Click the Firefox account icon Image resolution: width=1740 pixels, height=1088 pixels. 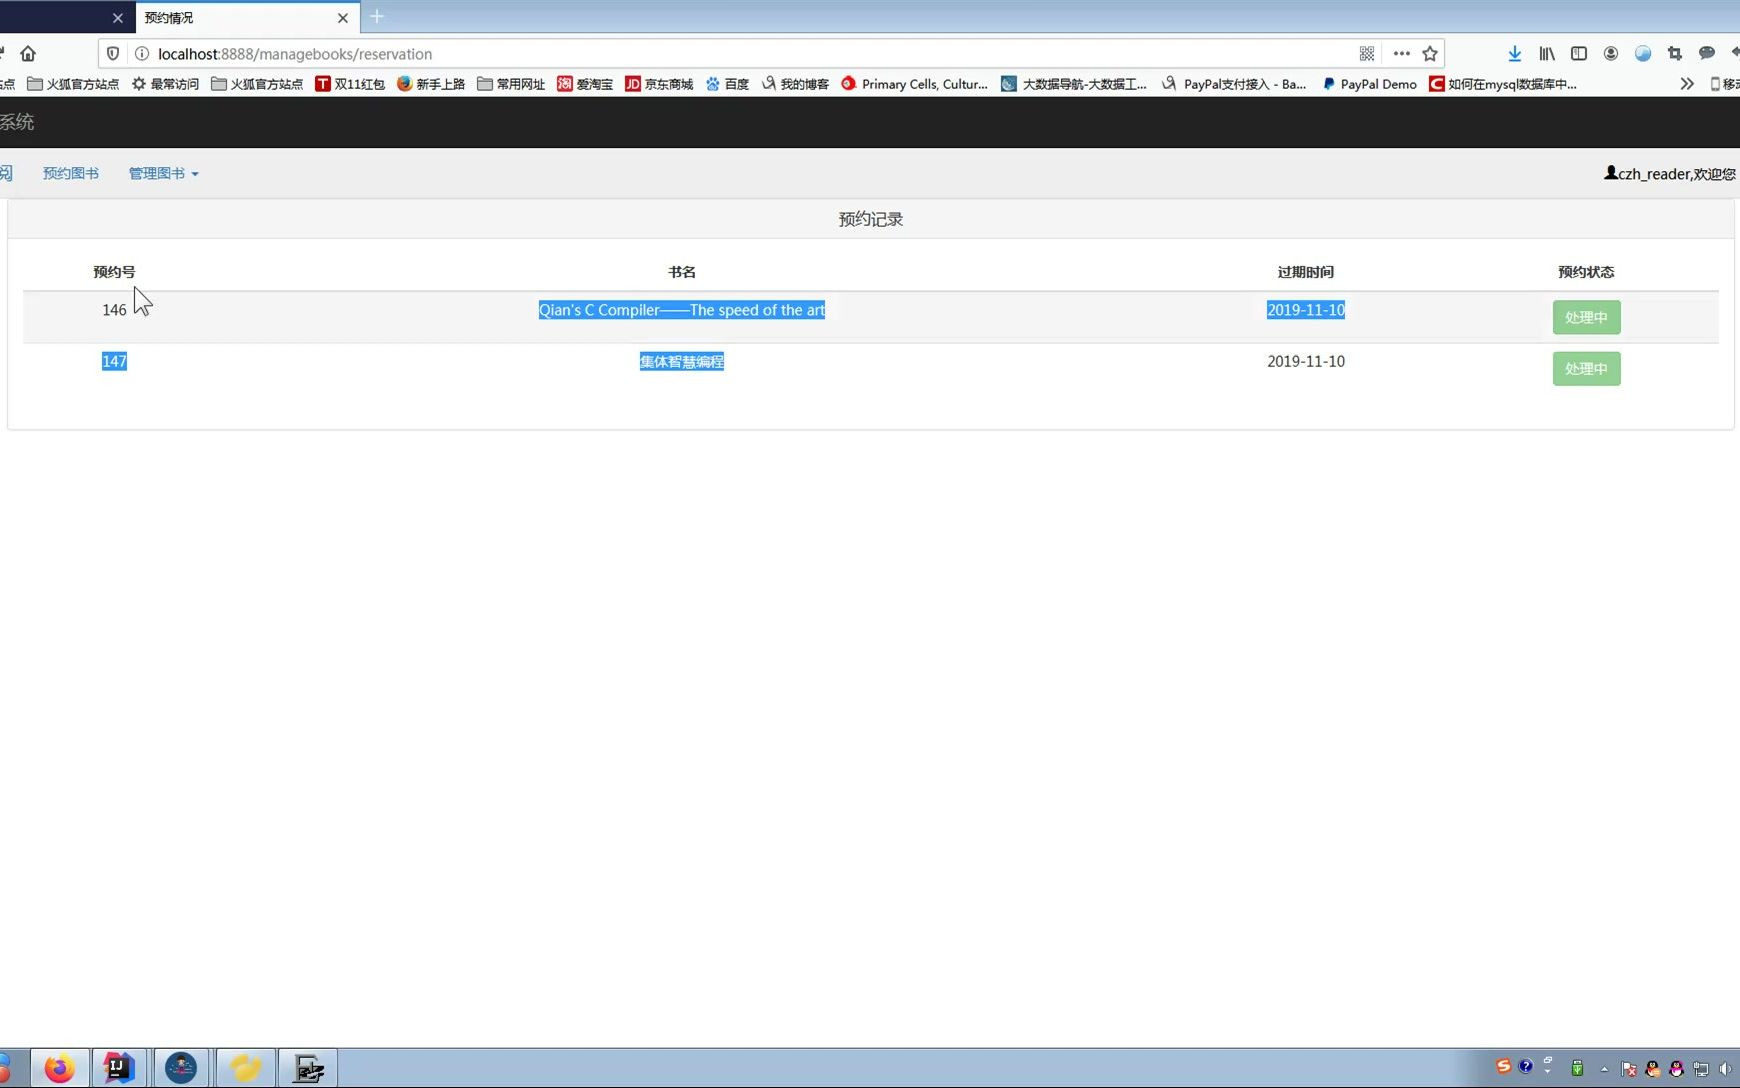click(1610, 53)
